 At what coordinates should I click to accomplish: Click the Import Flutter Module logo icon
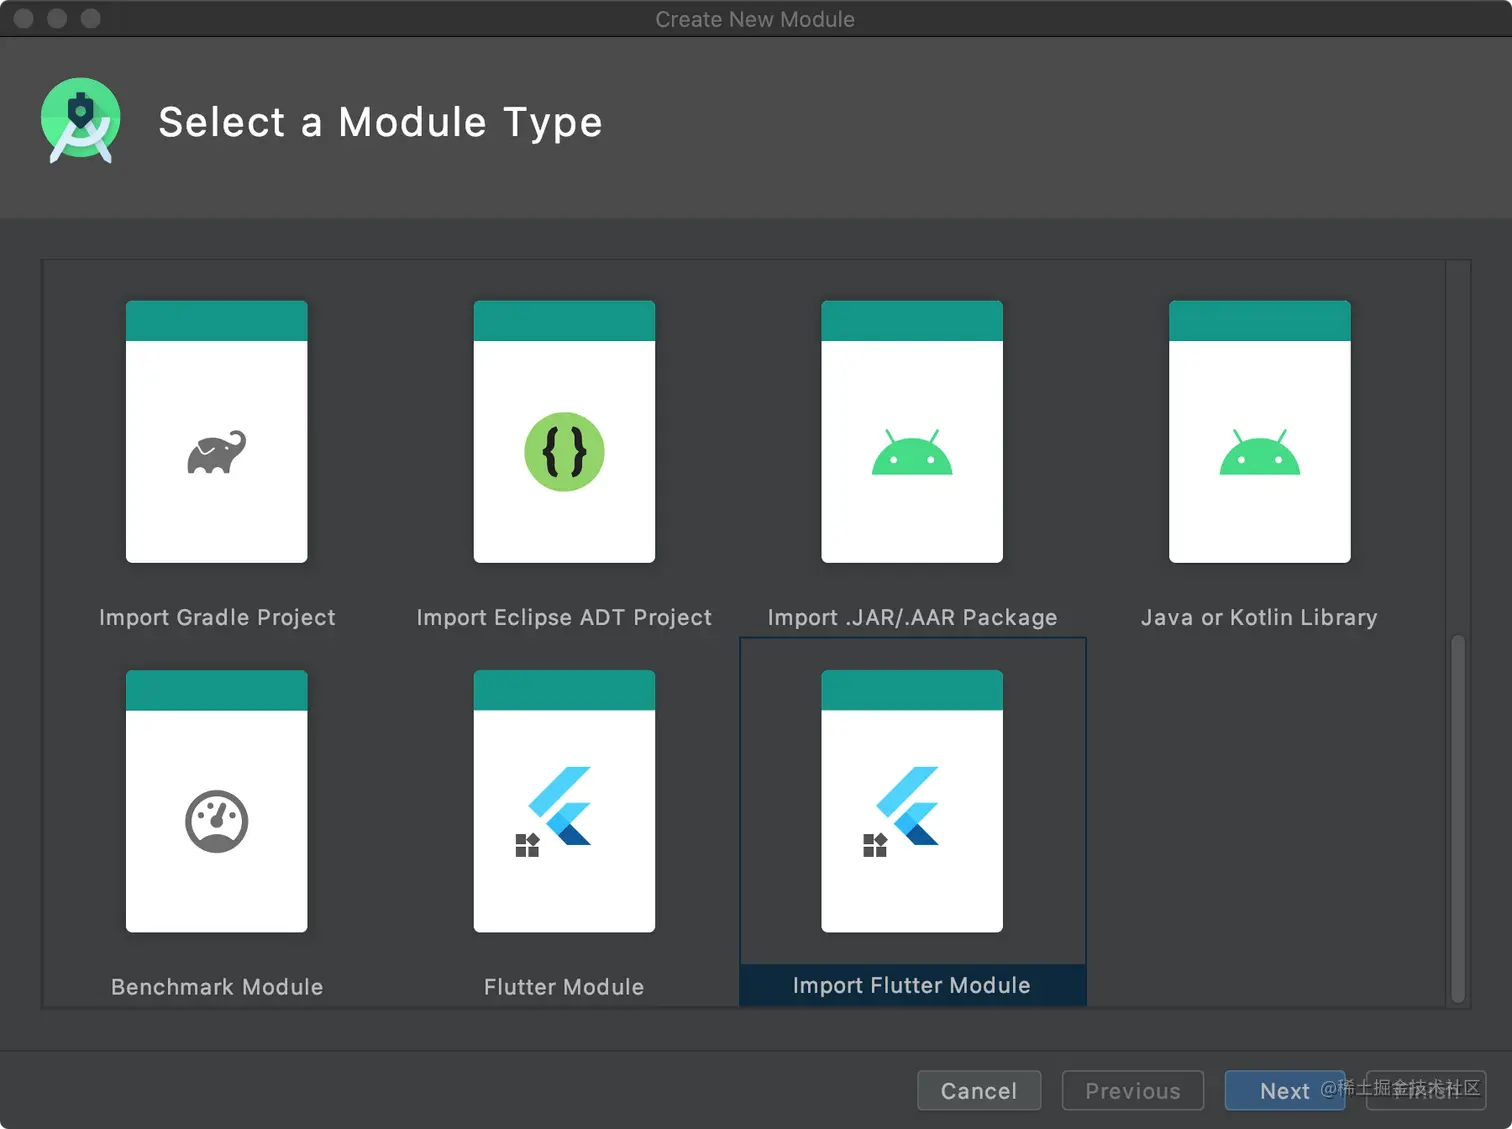click(901, 812)
